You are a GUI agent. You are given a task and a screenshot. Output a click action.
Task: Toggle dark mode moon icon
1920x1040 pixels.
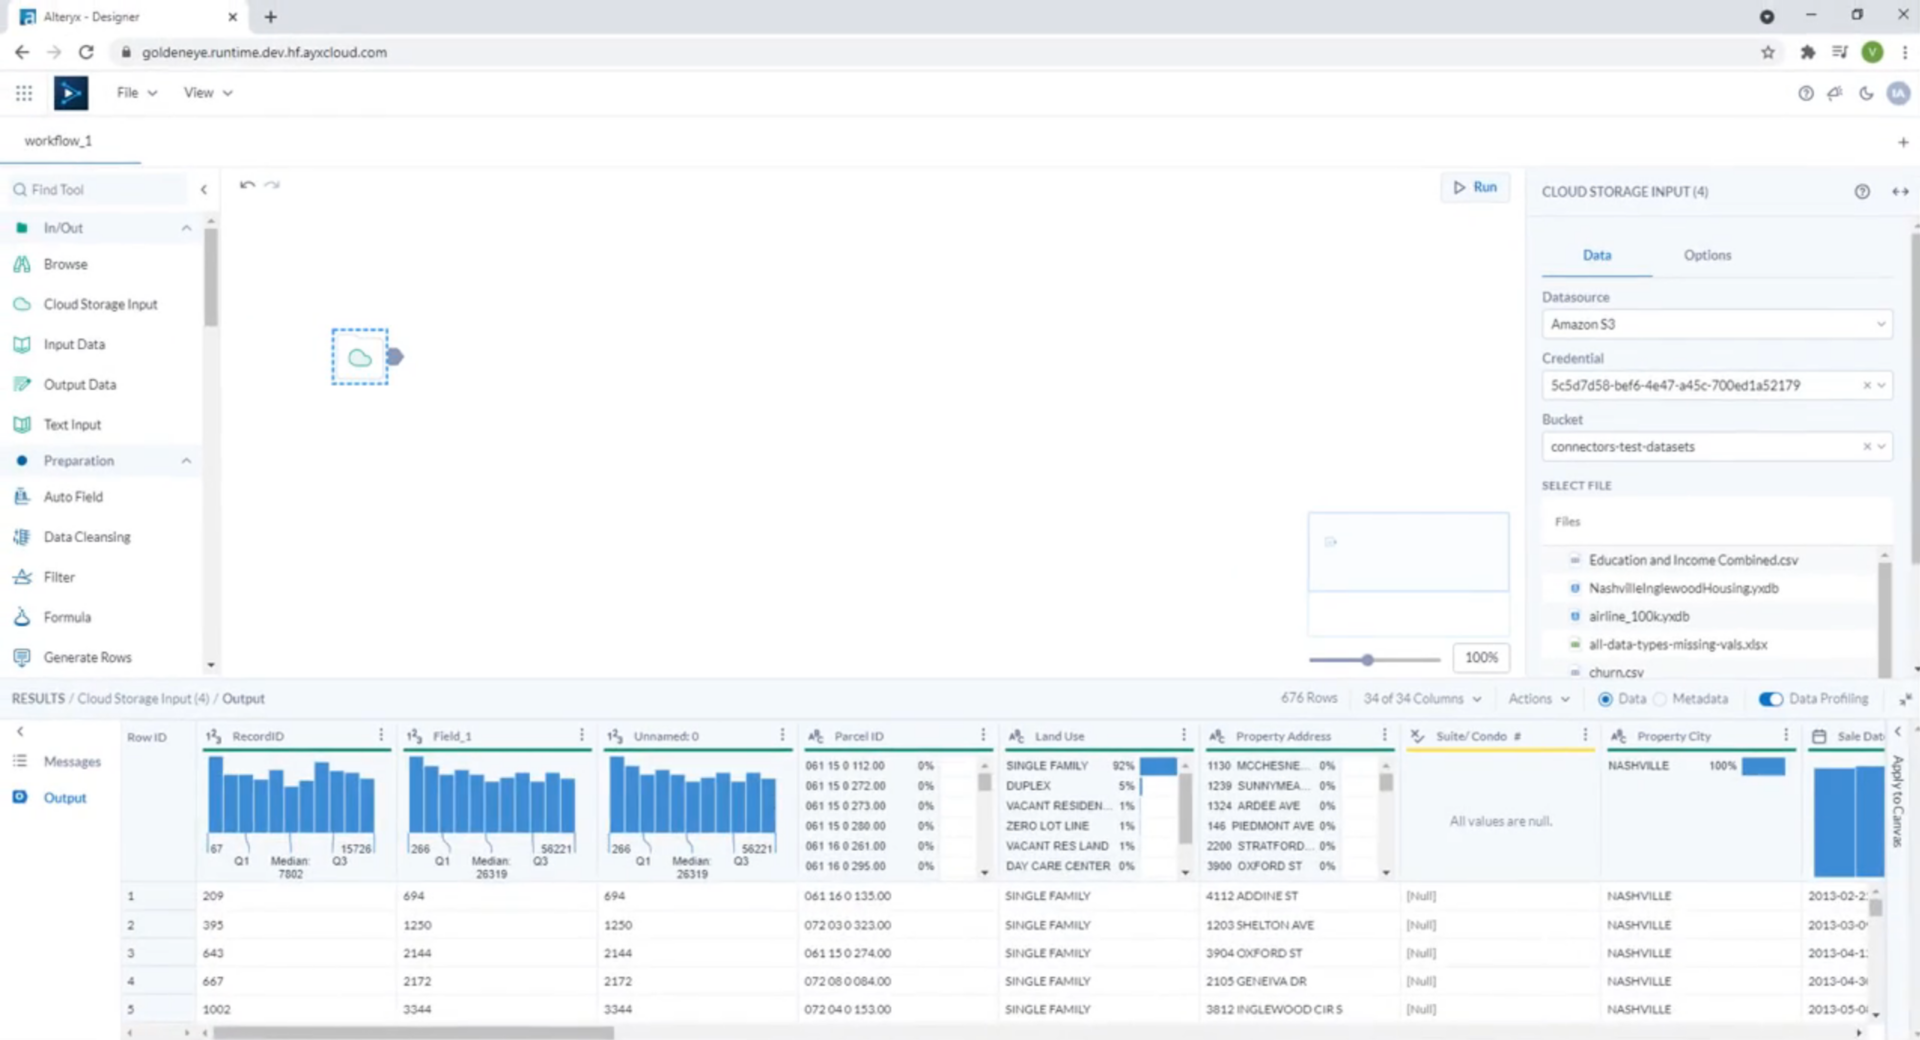click(x=1866, y=93)
